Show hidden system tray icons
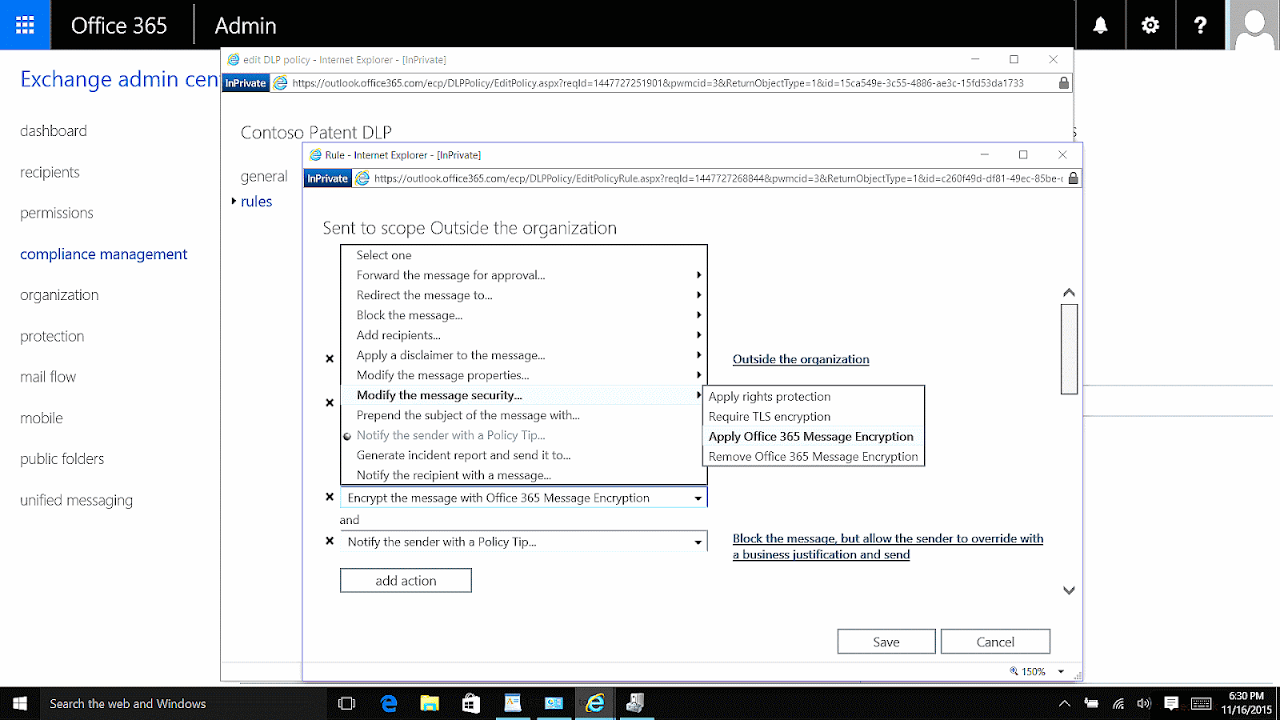Viewport: 1280px width, 720px height. (1065, 704)
